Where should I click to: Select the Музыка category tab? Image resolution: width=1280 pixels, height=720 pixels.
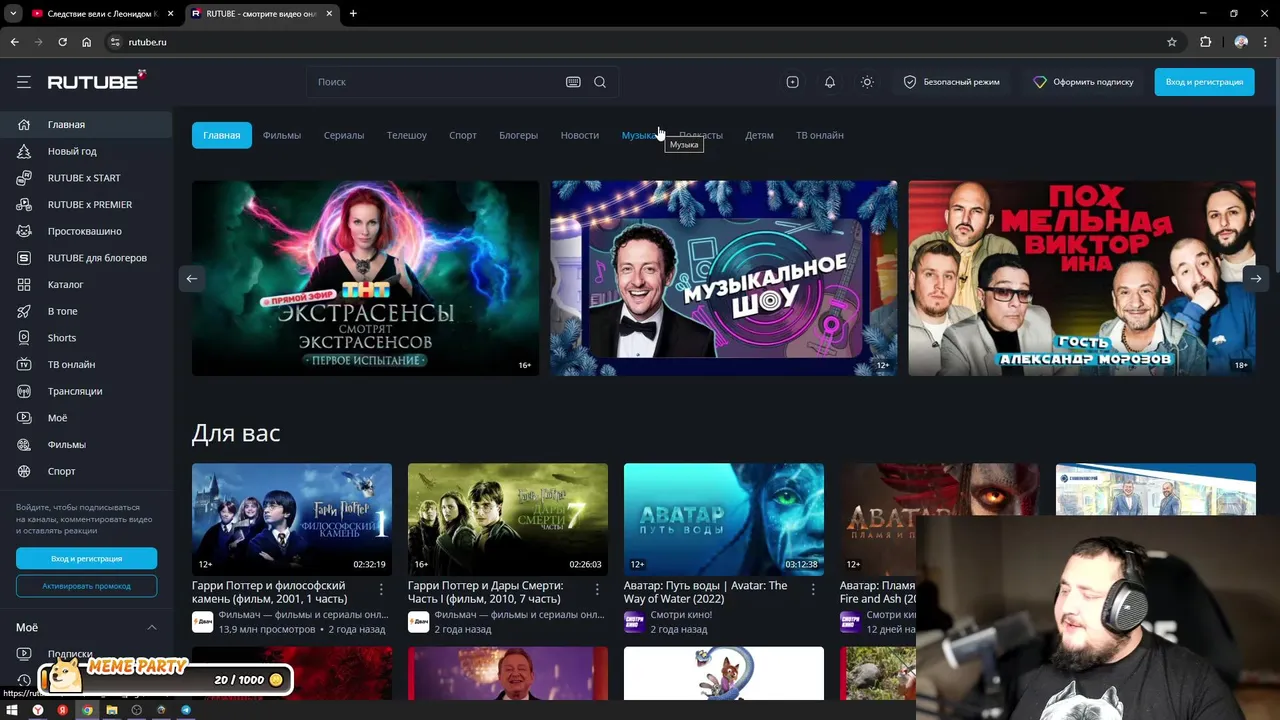click(x=640, y=135)
